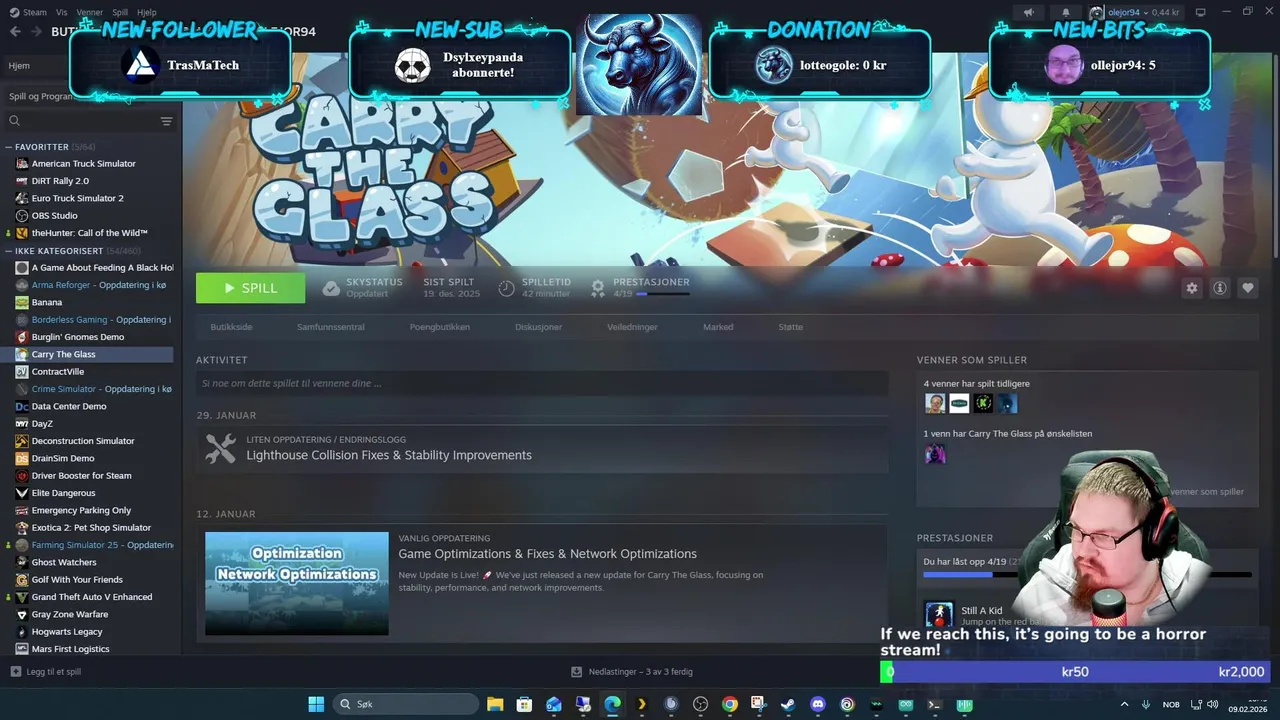The height and width of the screenshot is (720, 1280).
Task: Open game info icon
Action: pos(1220,288)
